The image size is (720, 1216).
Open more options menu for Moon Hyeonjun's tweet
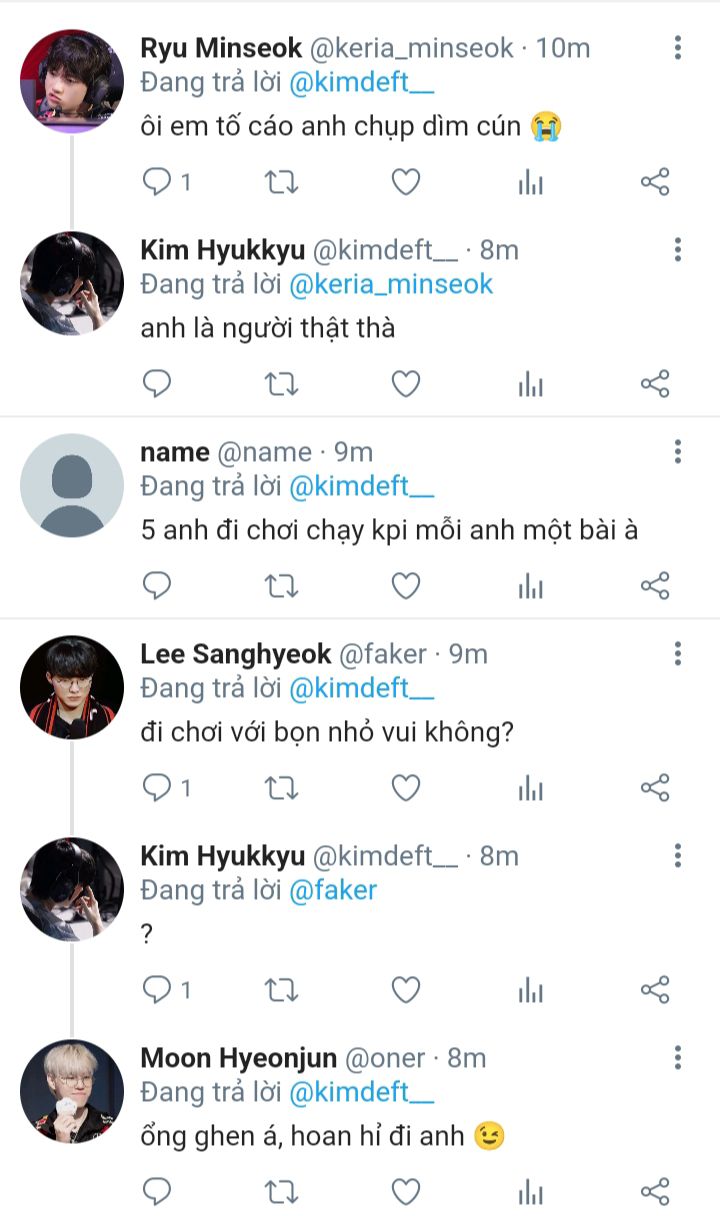[x=678, y=1058]
